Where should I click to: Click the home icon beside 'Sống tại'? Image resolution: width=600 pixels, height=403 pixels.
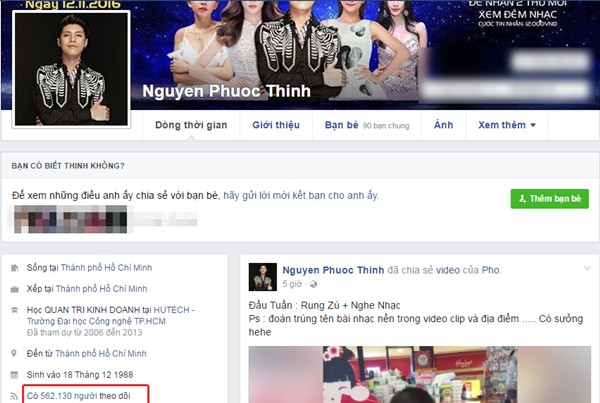tap(14, 267)
